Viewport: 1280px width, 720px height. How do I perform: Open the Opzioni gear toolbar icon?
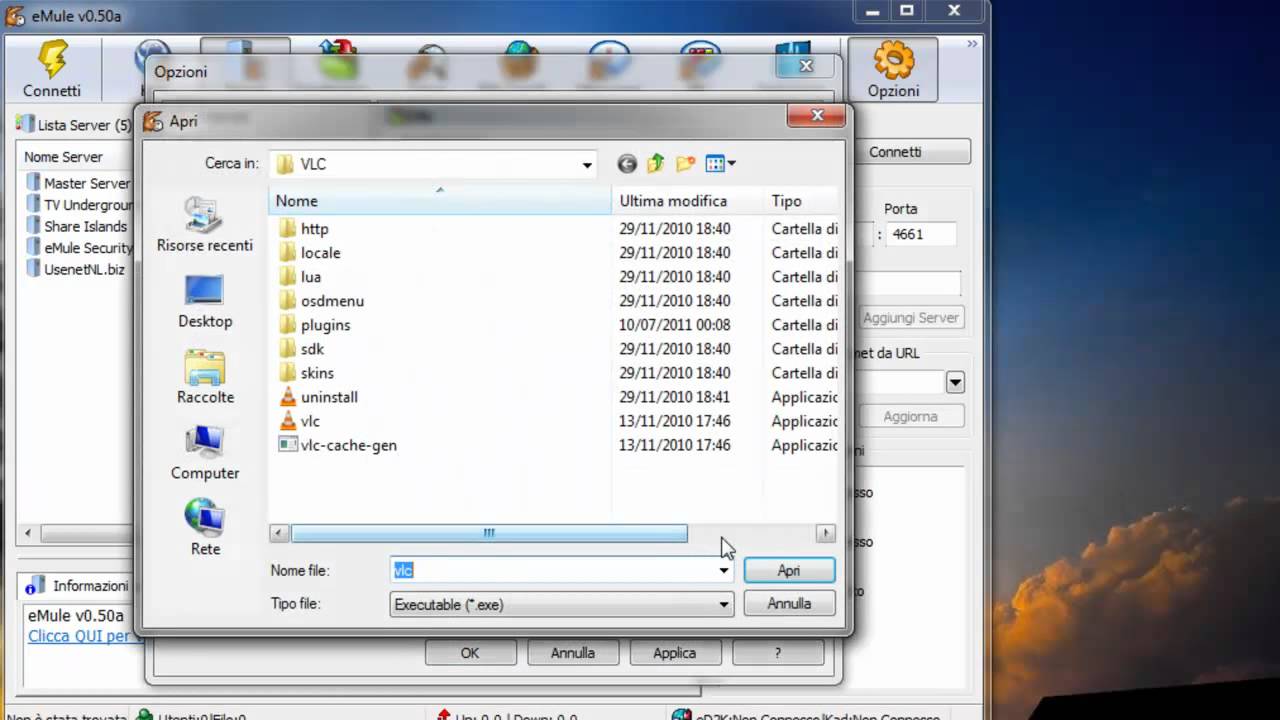tap(893, 69)
